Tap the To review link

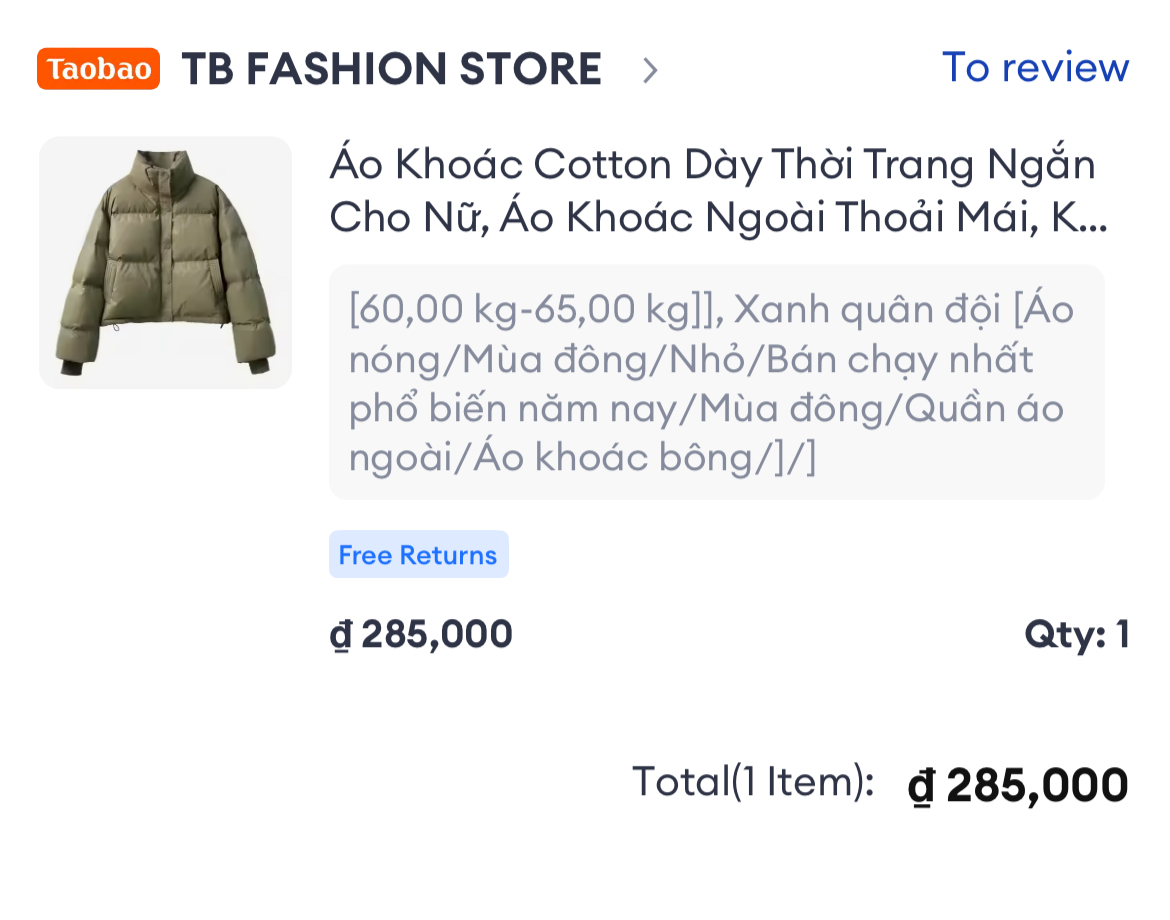(x=1035, y=68)
